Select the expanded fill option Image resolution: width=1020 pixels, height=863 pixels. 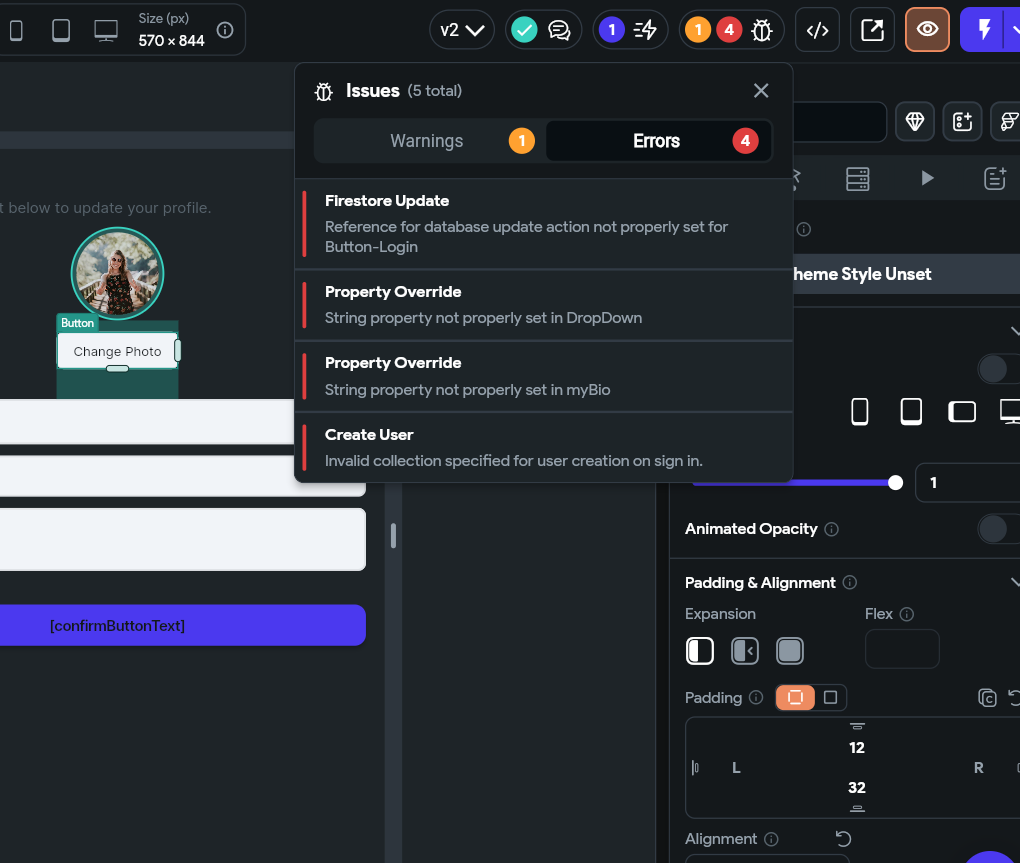point(790,650)
